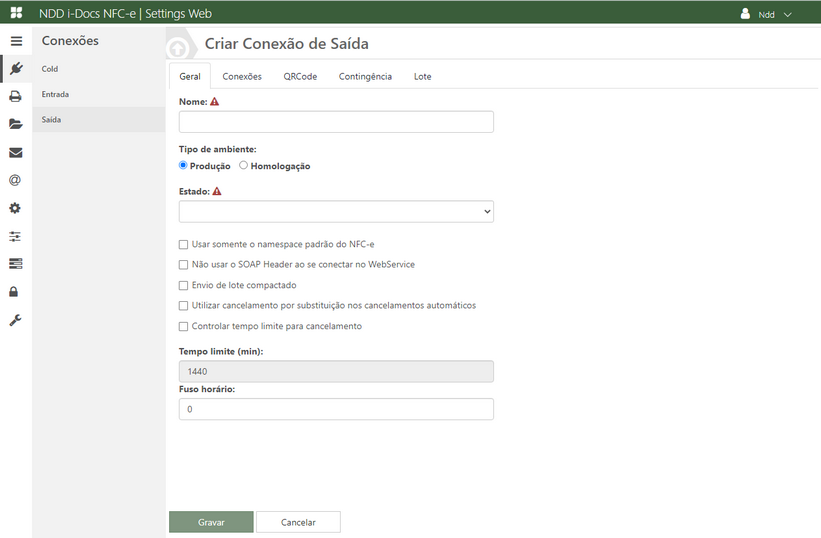This screenshot has height=538, width=821.
Task: Toggle Não usar o SOAP Header checkbox
Action: 183,265
